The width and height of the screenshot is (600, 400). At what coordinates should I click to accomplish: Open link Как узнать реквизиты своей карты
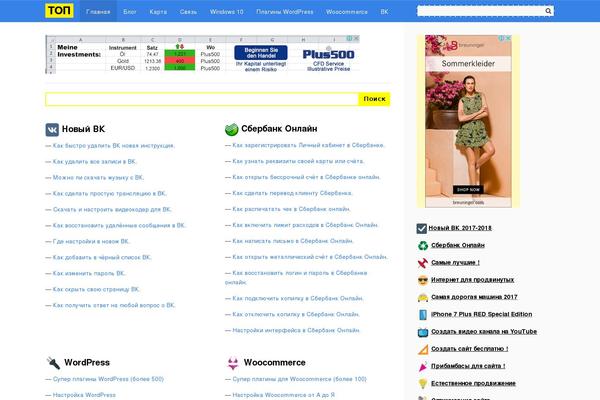click(x=298, y=161)
